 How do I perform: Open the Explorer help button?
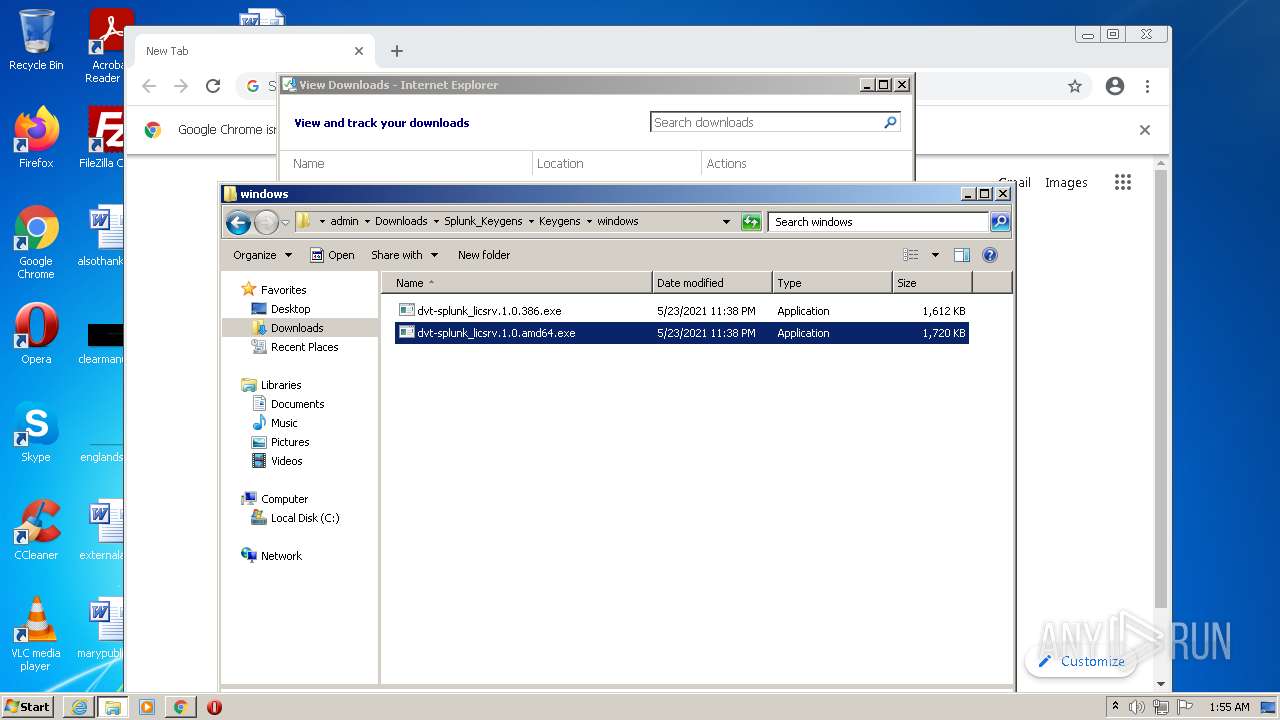tap(990, 255)
